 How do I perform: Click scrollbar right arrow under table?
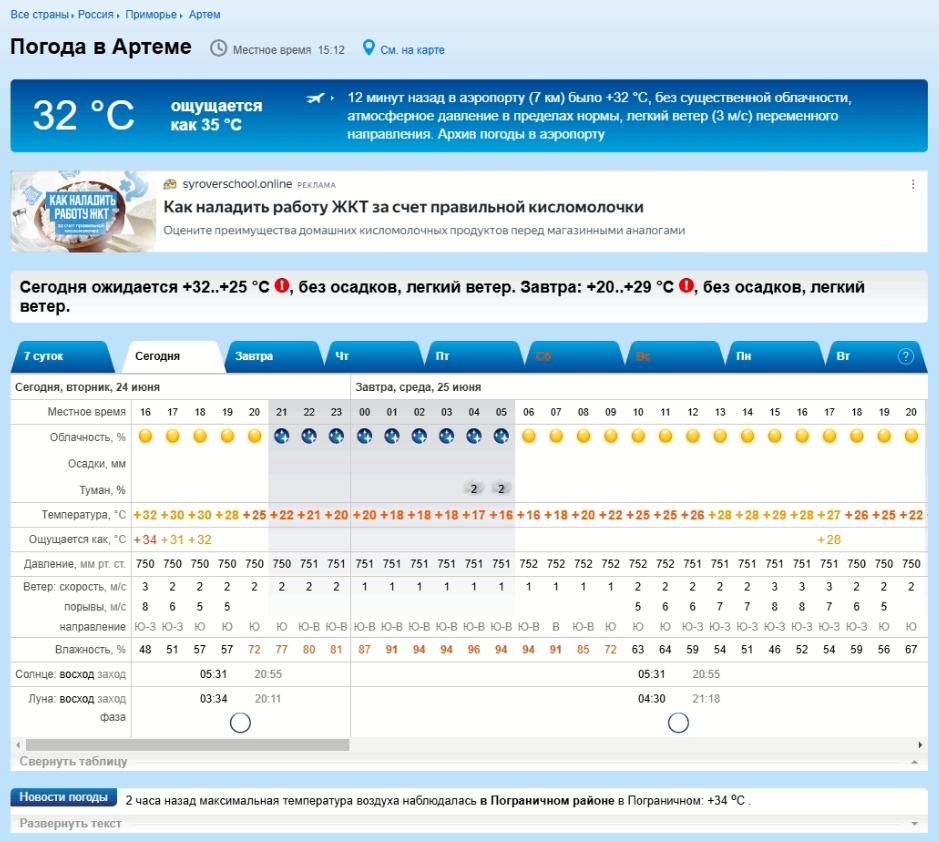click(x=920, y=745)
